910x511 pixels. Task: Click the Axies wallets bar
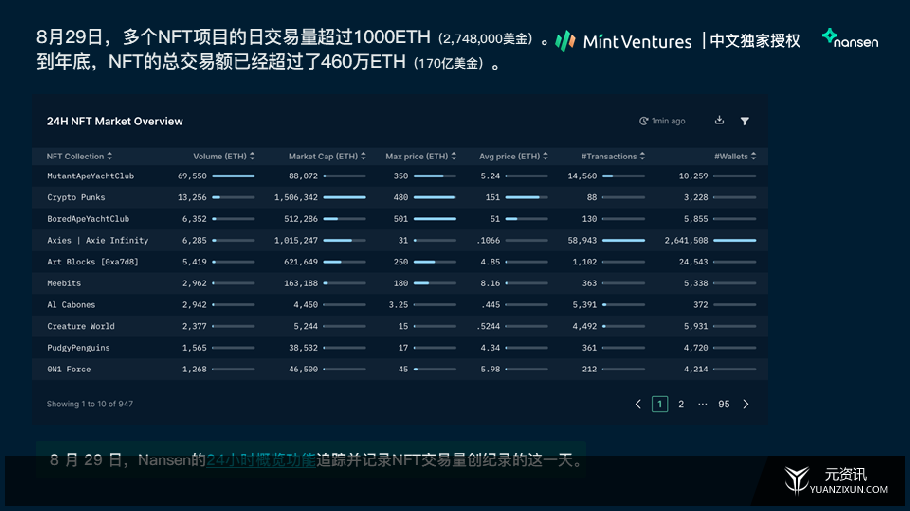point(735,240)
